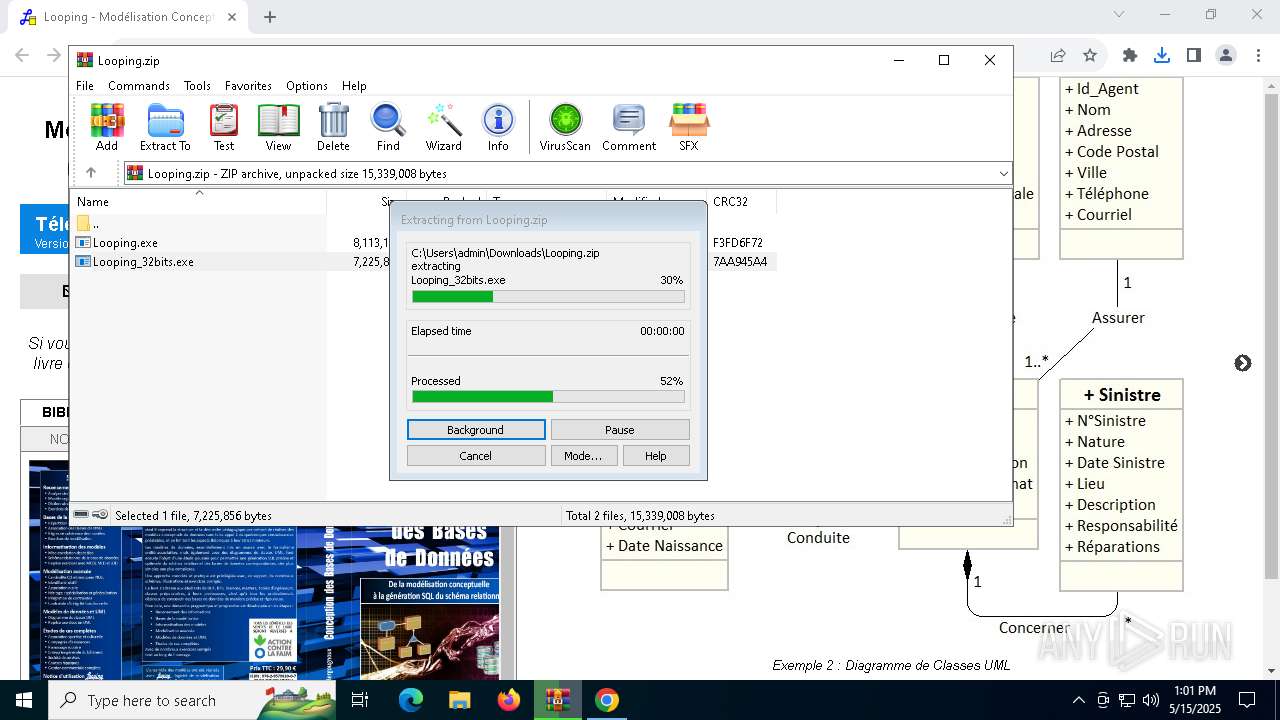Click the taskbar clock showing 1:01 PM
The width and height of the screenshot is (1280, 720).
coord(1196,700)
